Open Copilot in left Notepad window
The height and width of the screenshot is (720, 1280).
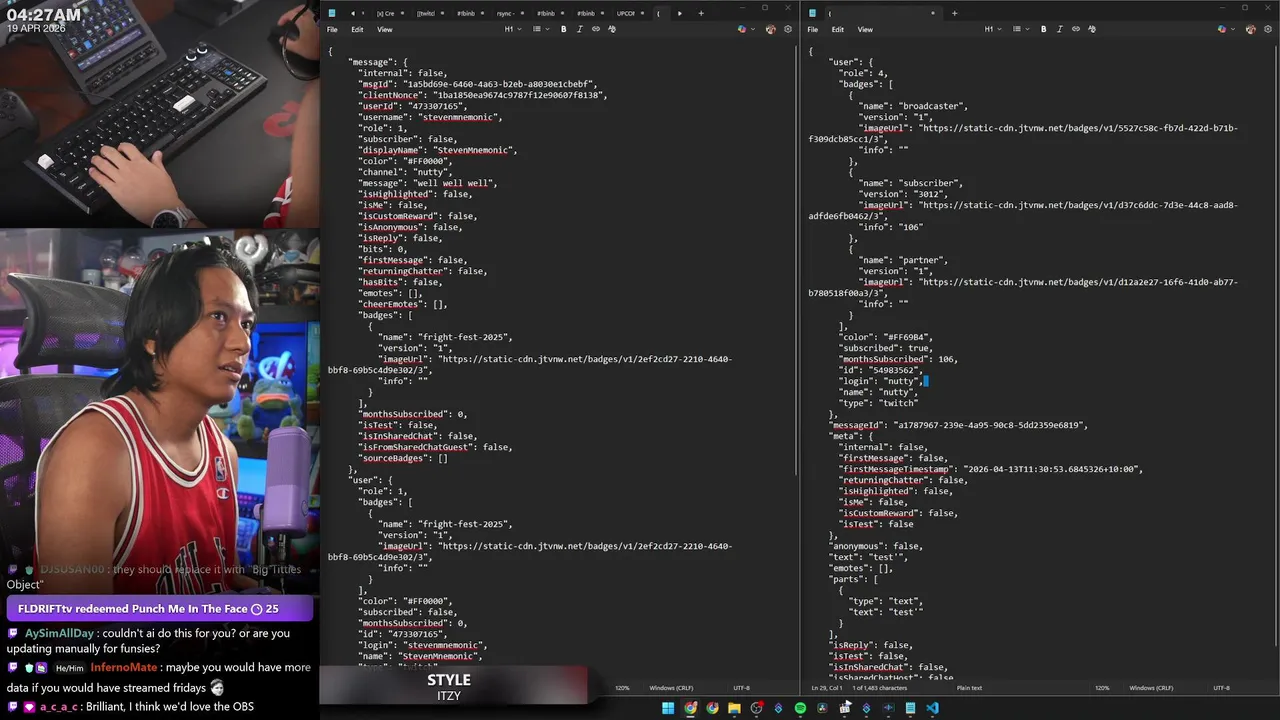pyautogui.click(x=742, y=29)
